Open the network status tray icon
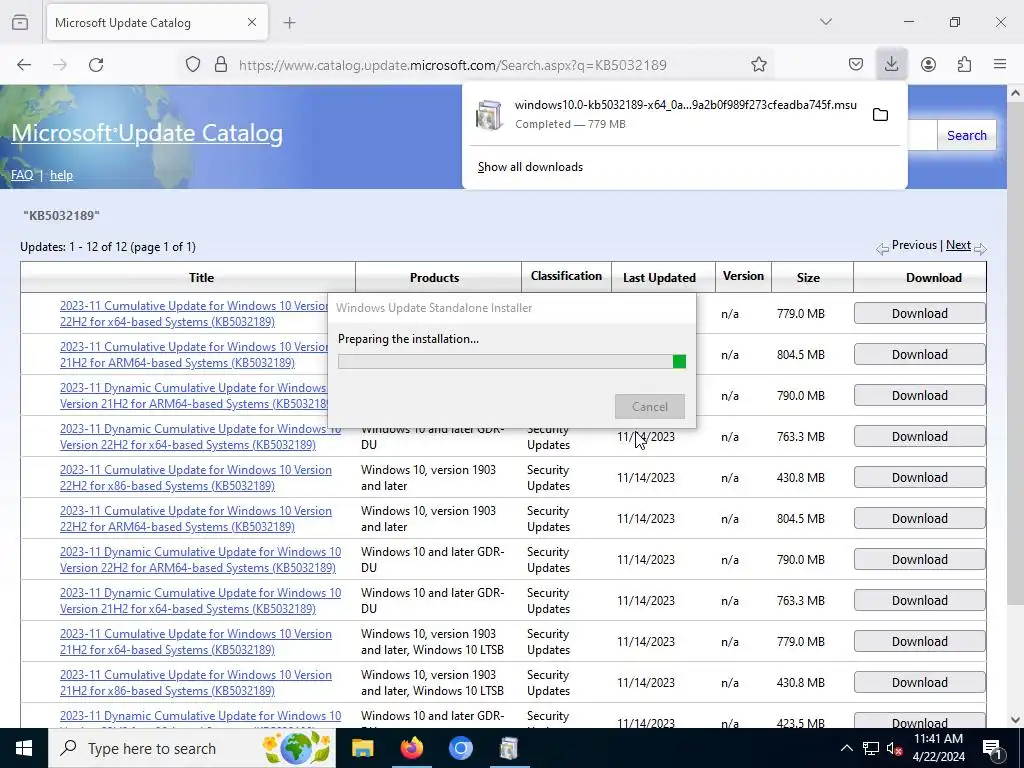Screen dimensions: 1024x768 pyautogui.click(x=871, y=748)
